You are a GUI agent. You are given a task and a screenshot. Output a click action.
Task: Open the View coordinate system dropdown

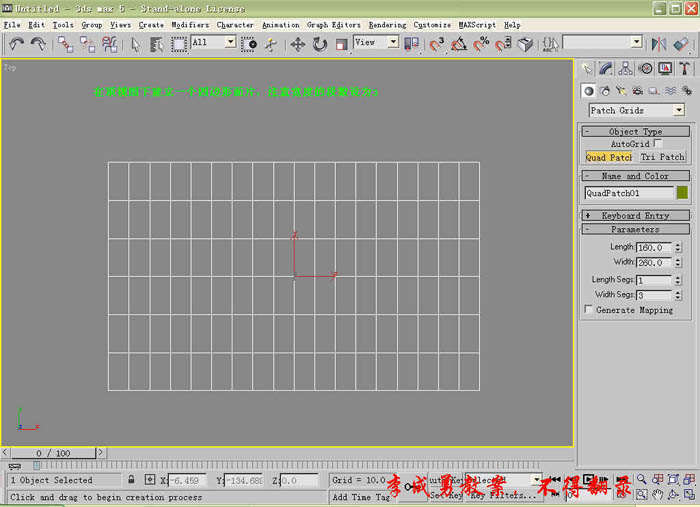point(376,42)
